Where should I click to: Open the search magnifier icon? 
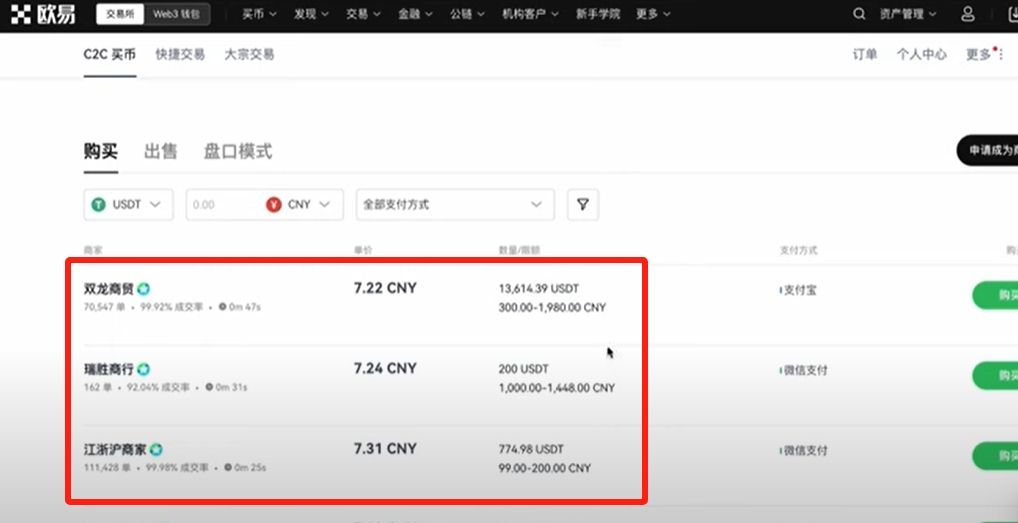pyautogui.click(x=859, y=14)
